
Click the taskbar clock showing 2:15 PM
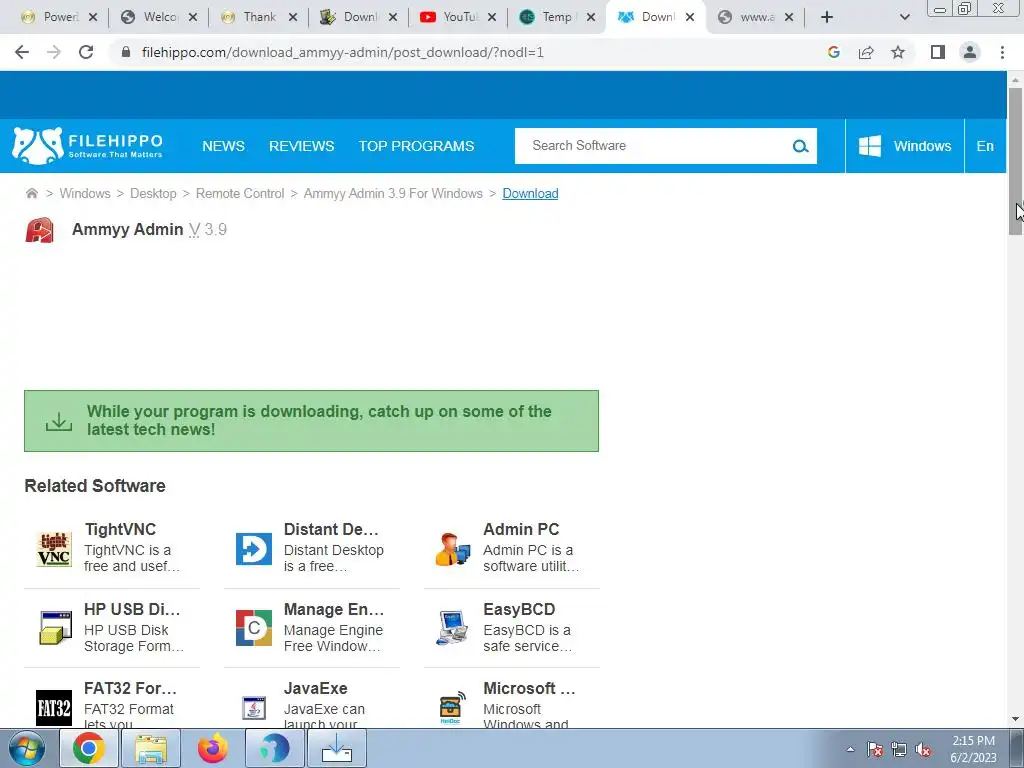point(973,748)
